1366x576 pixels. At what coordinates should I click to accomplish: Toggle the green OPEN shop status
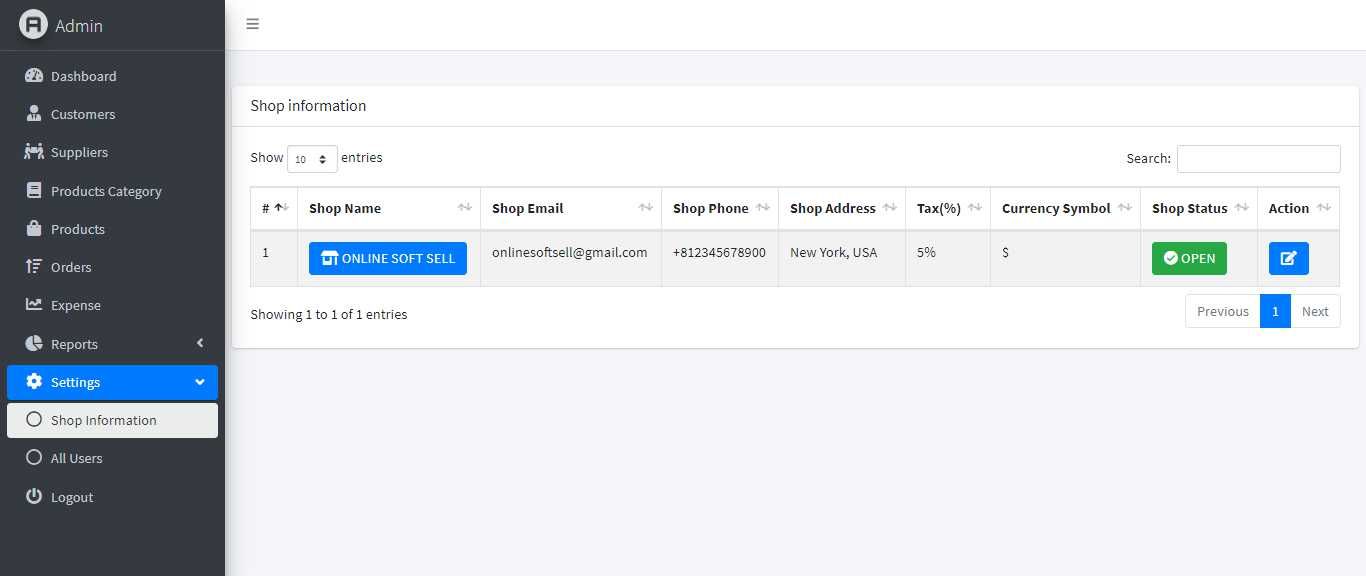point(1189,258)
